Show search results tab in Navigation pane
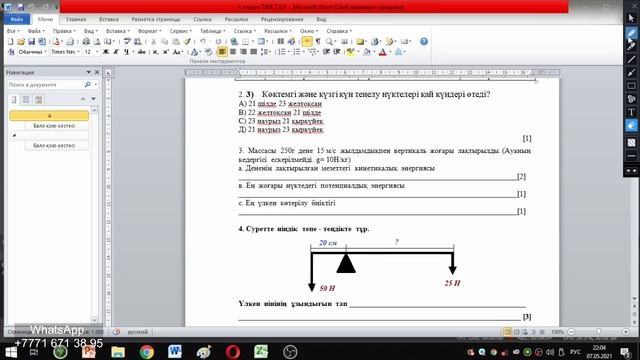 tap(39, 100)
